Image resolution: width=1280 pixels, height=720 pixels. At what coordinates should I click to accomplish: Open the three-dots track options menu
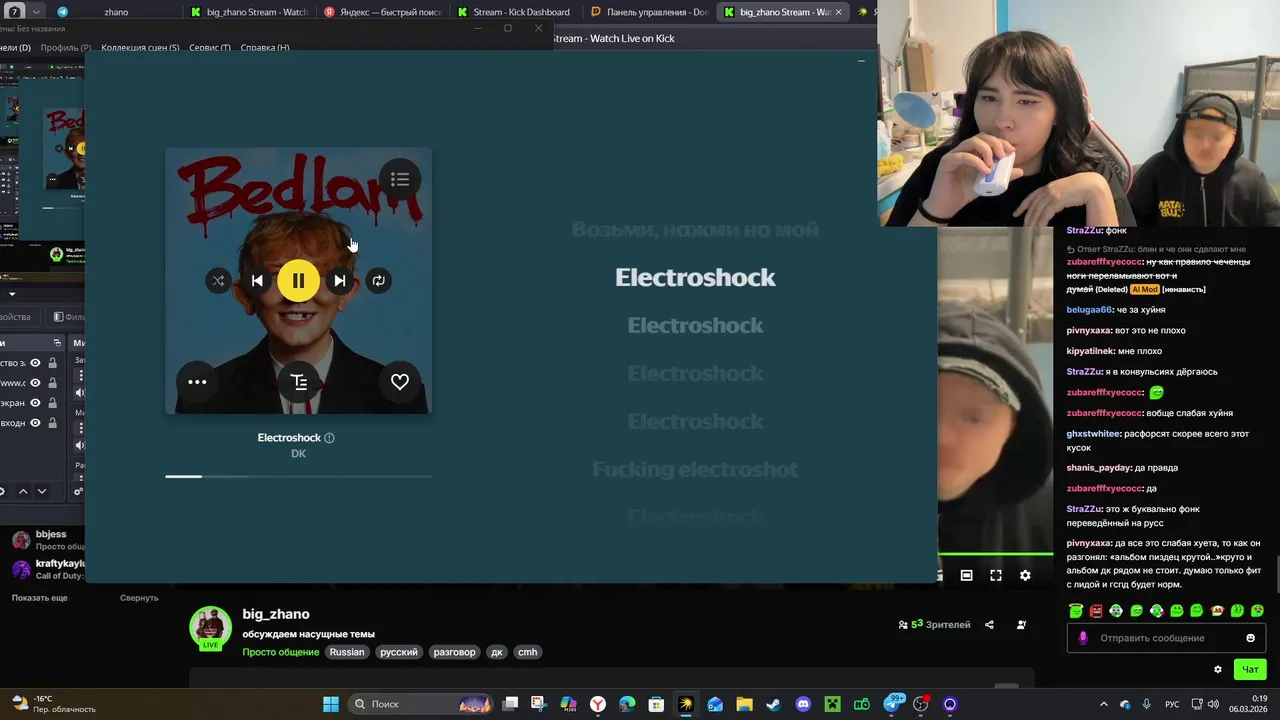[197, 381]
